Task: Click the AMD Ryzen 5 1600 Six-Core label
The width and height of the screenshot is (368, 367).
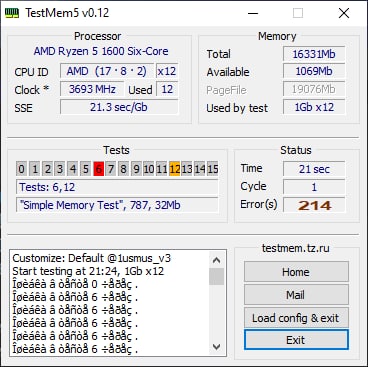Action: tap(101, 51)
